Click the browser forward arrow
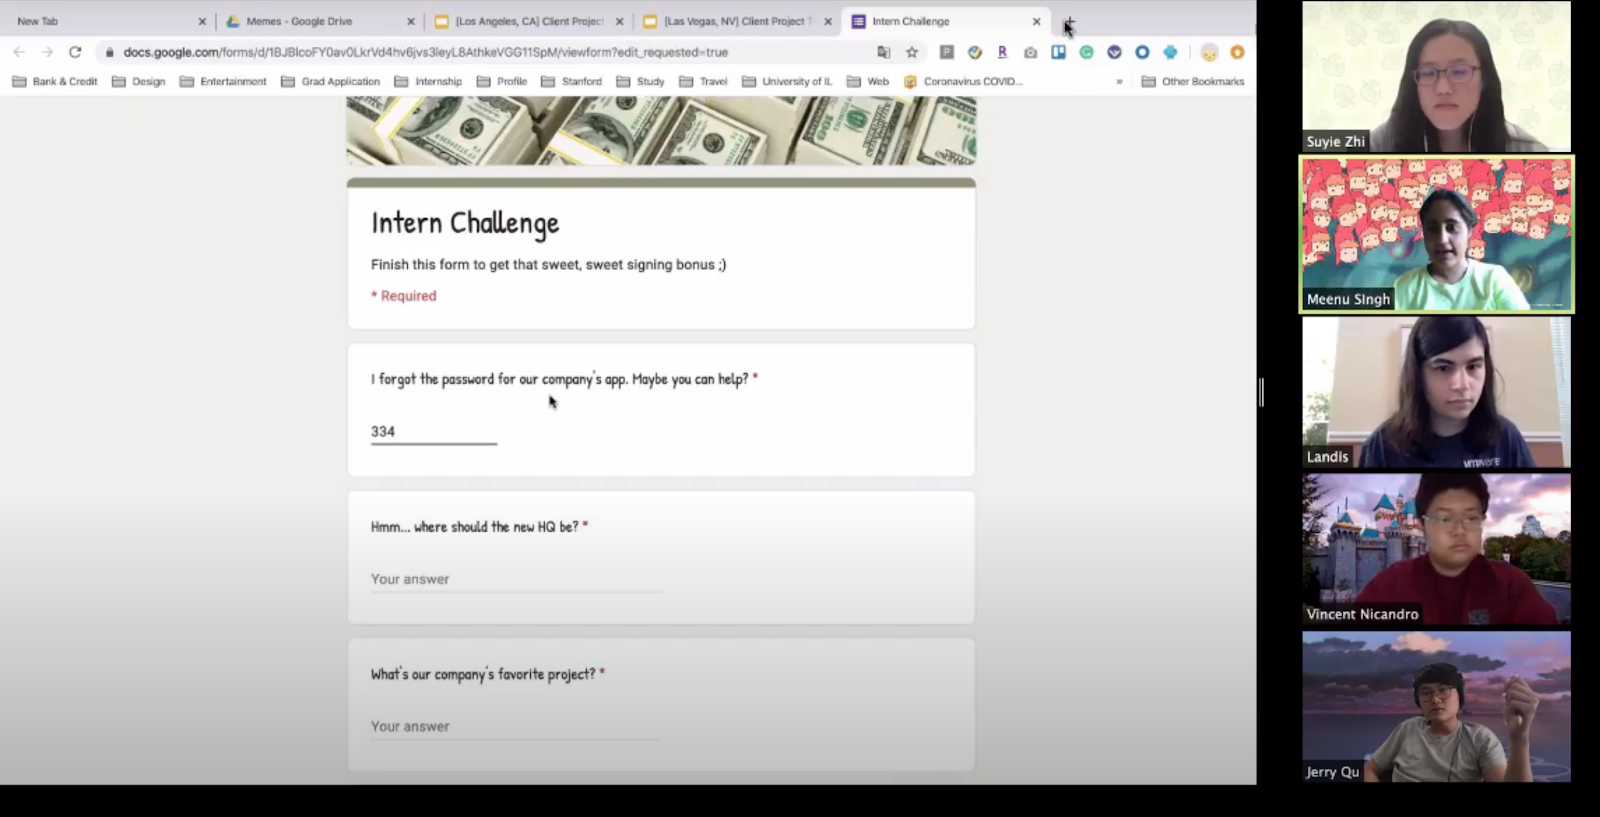Viewport: 1600px width, 817px height. [47, 52]
